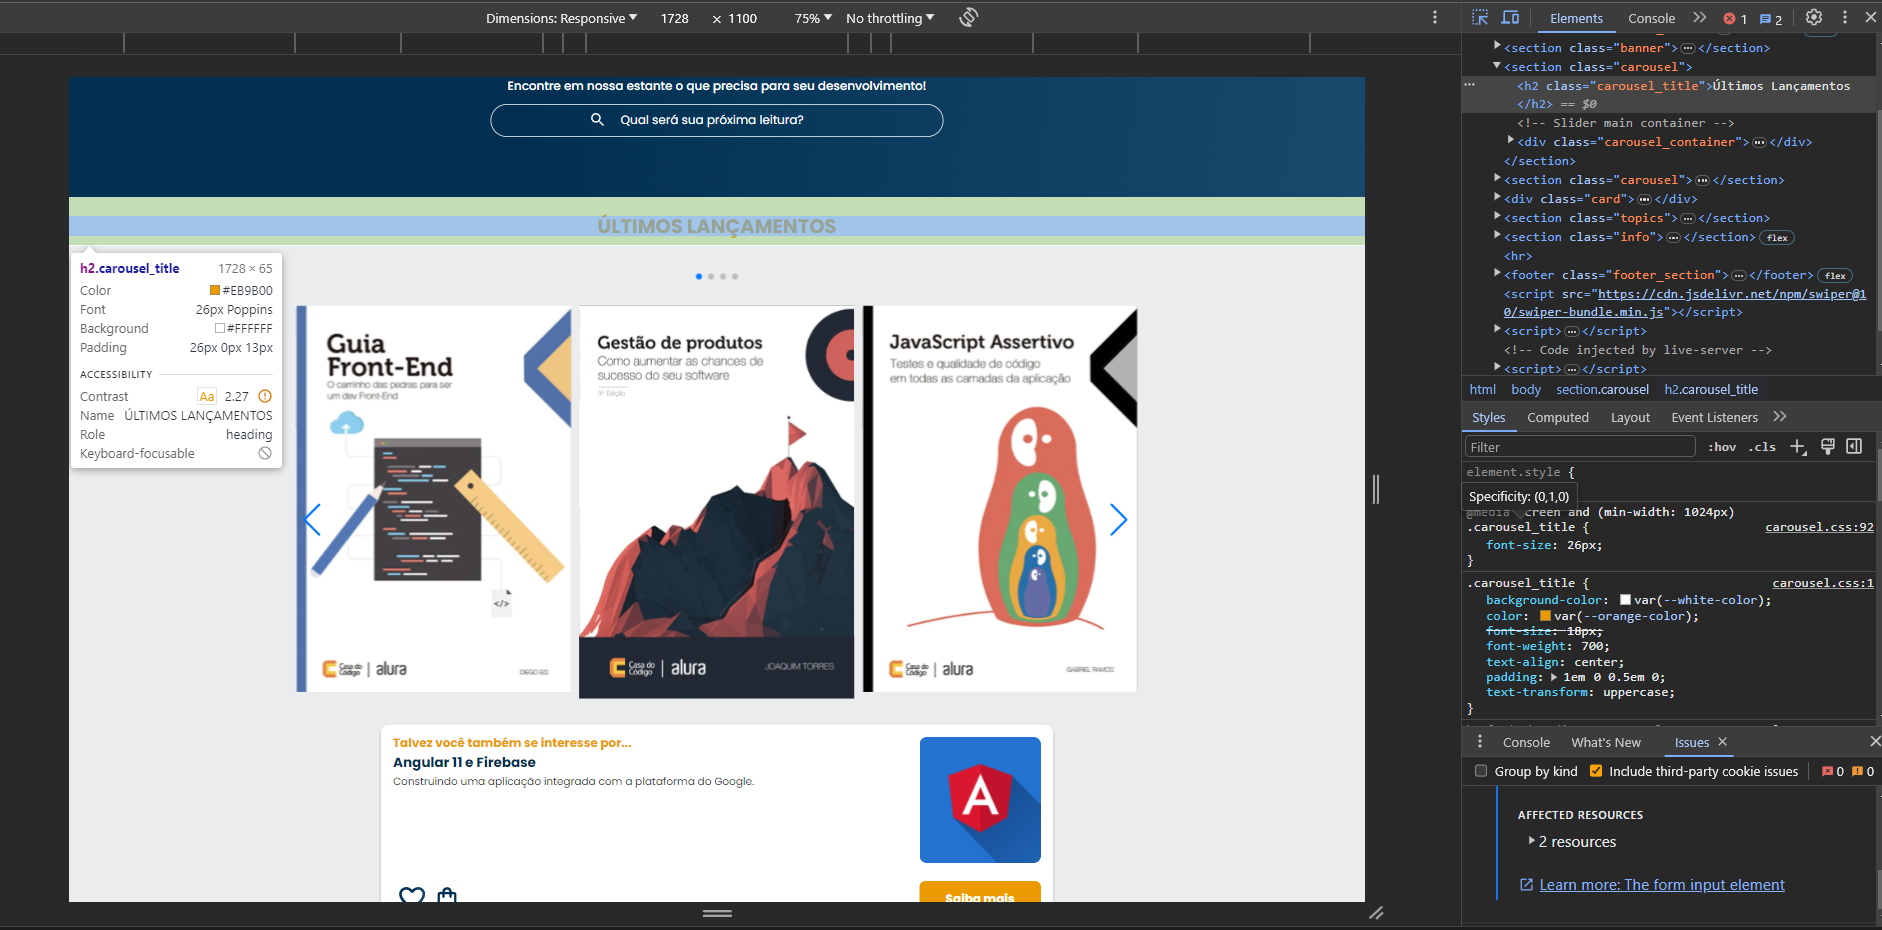Open the Event Listeners tab
This screenshot has width=1882, height=930.
(1714, 417)
